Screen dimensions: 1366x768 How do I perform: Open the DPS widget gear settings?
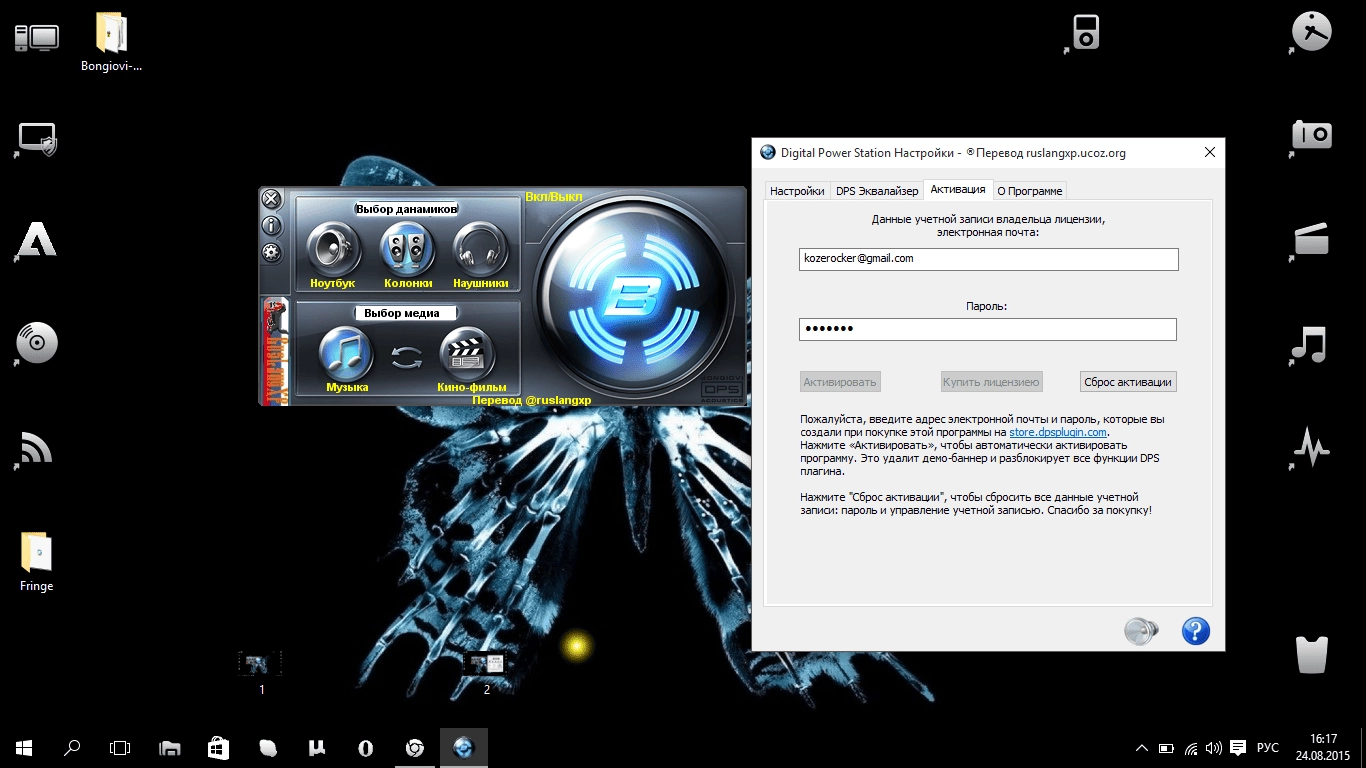point(272,252)
